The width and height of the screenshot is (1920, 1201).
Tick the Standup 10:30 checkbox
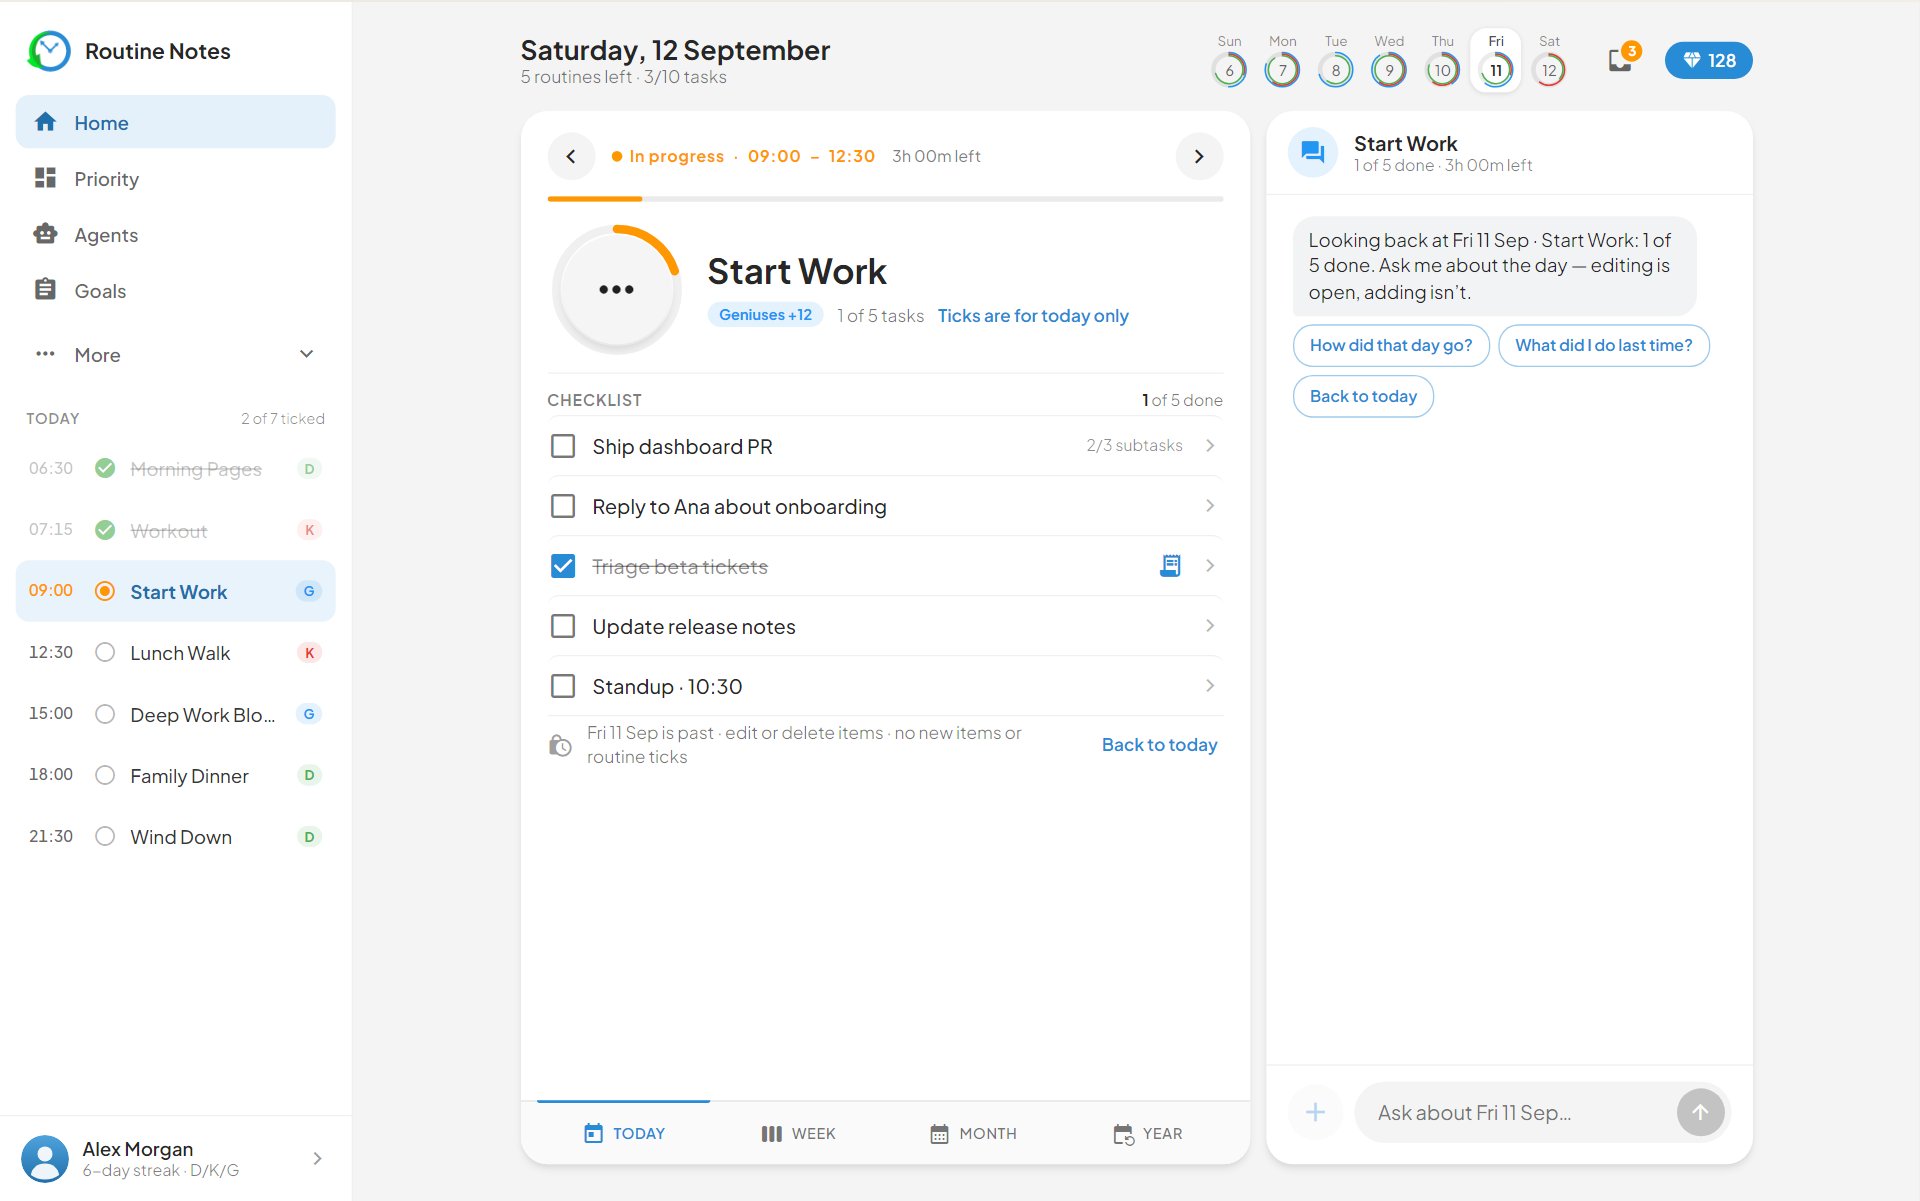tap(563, 686)
